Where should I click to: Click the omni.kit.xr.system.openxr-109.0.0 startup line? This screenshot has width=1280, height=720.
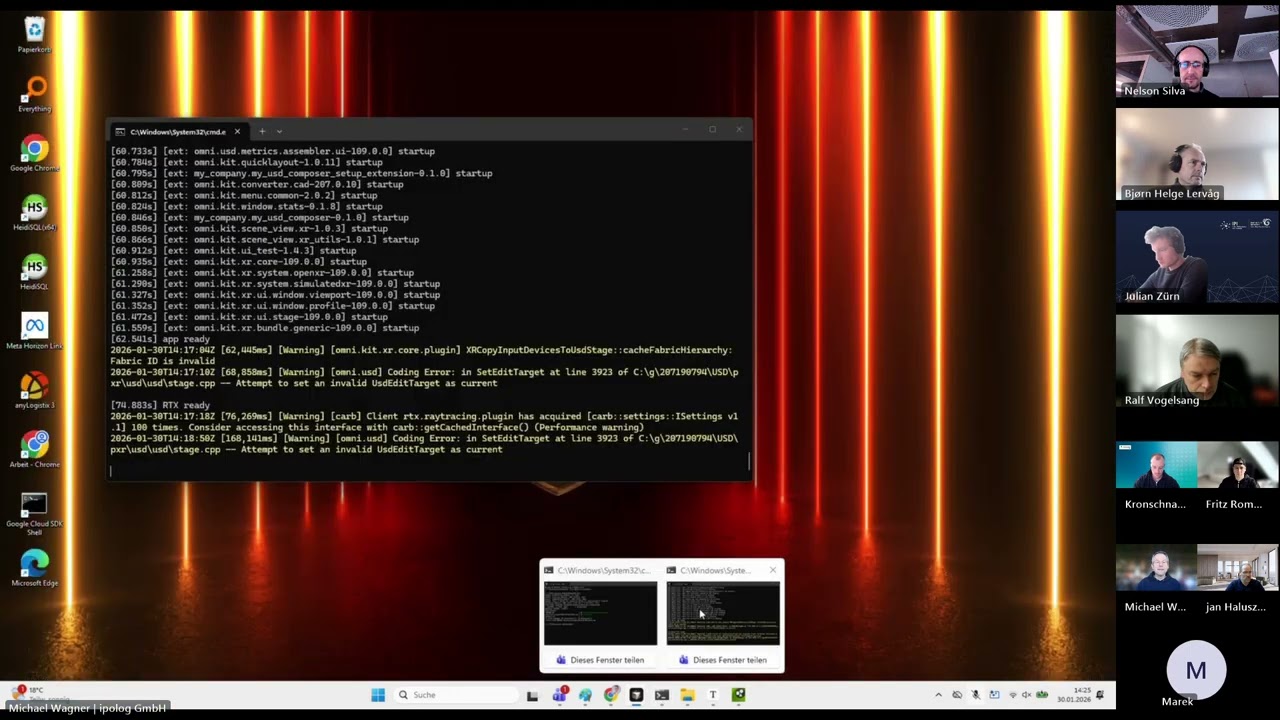pyautogui.click(x=262, y=273)
